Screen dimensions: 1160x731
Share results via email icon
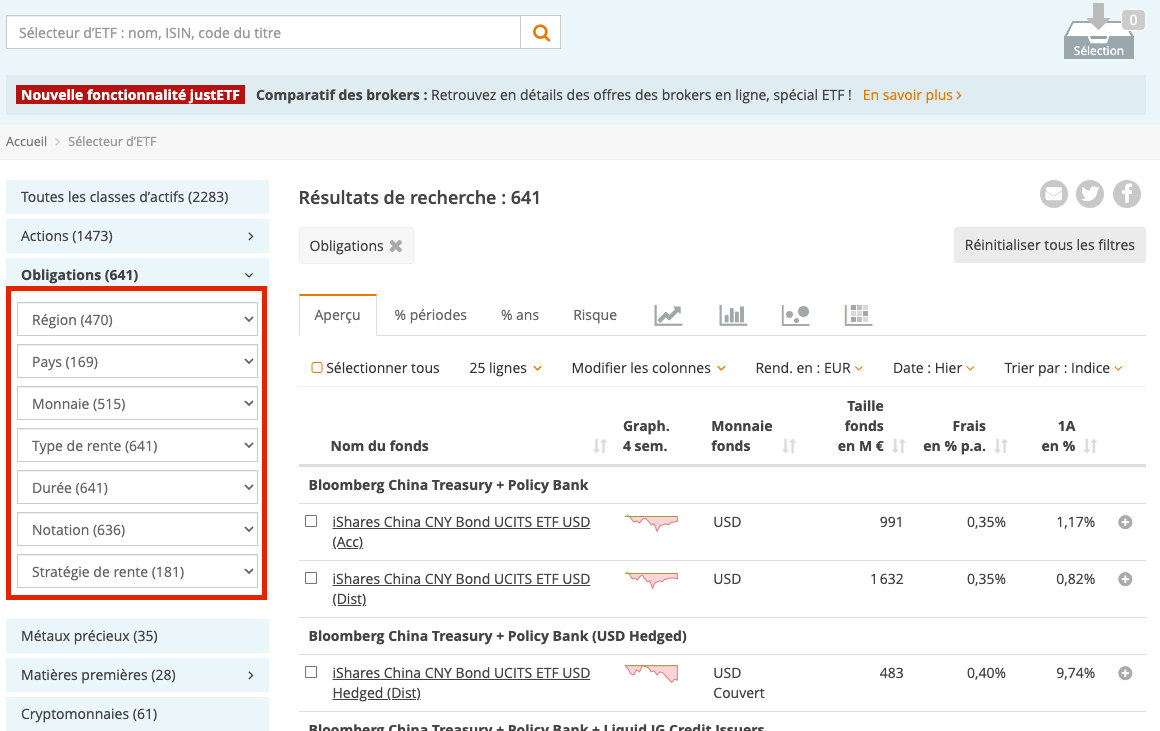[x=1054, y=194]
